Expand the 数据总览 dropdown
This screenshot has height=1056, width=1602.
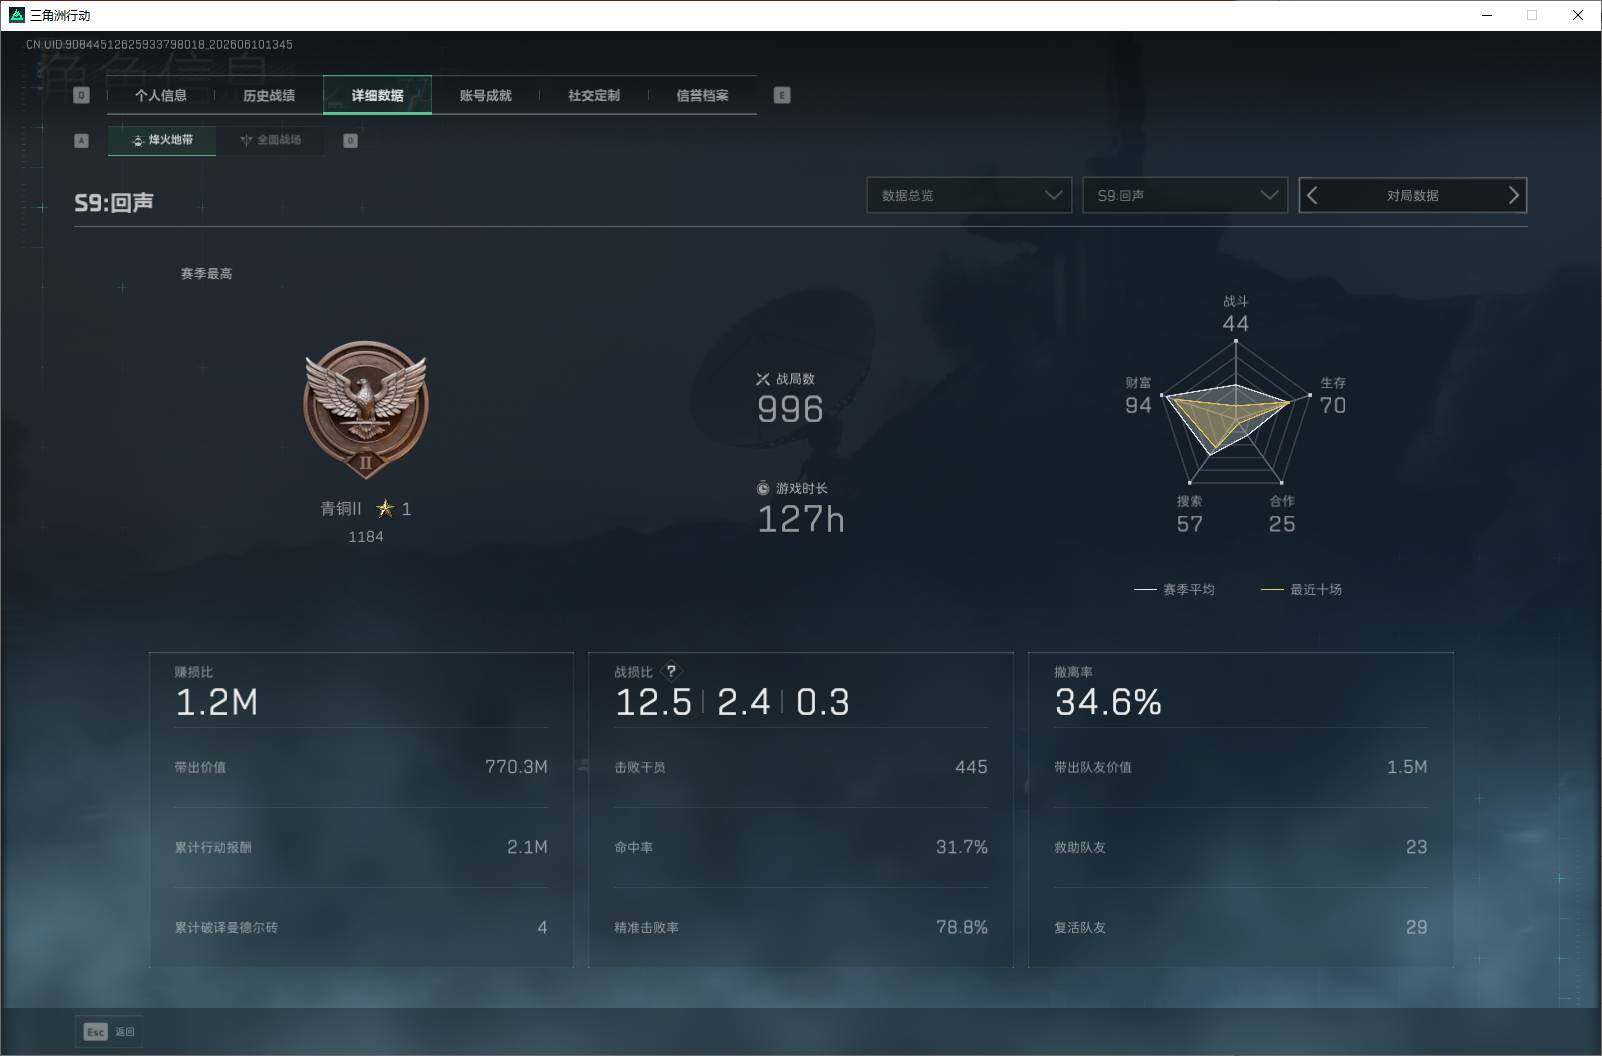click(x=969, y=195)
